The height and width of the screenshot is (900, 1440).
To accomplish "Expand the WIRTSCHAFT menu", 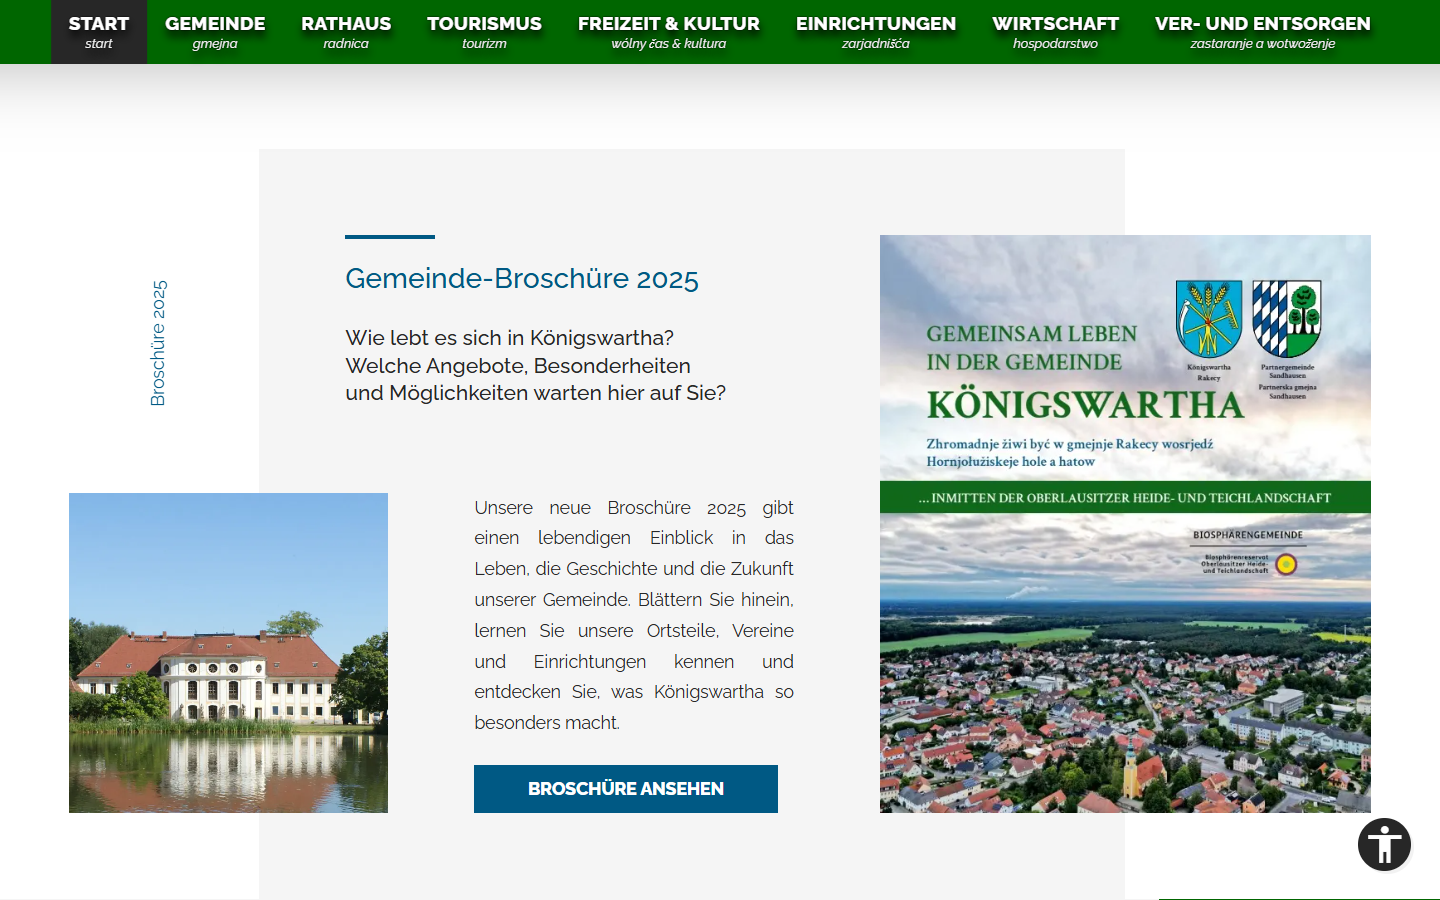I will click(1055, 32).
